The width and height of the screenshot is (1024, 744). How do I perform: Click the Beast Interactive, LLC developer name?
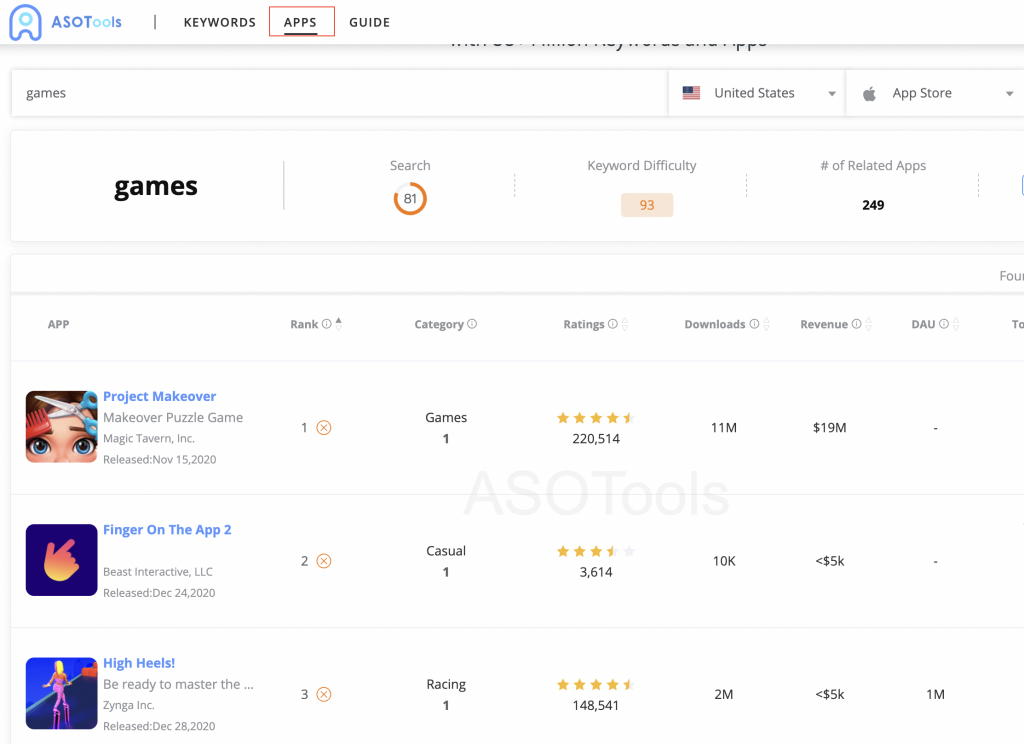point(158,572)
